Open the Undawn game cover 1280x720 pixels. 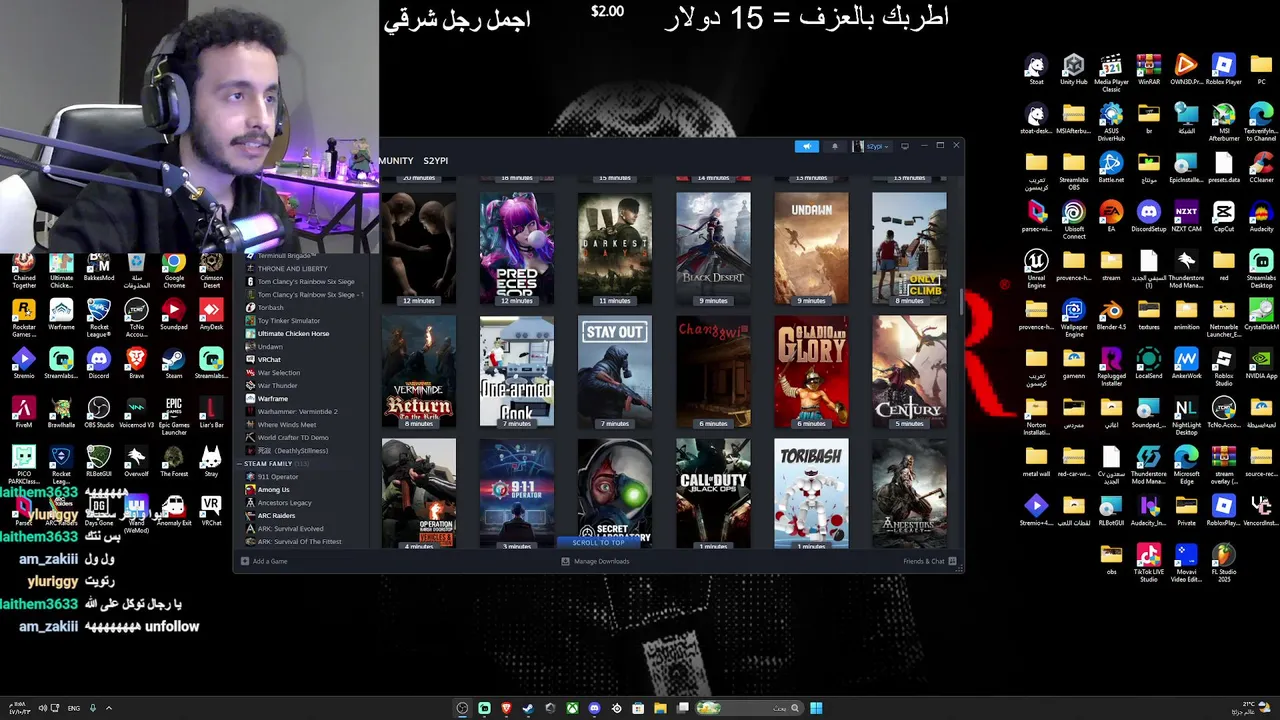pos(811,249)
